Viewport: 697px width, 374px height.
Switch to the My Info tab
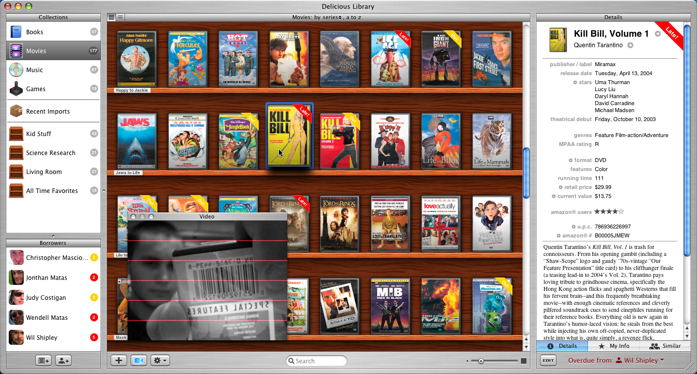[614, 346]
